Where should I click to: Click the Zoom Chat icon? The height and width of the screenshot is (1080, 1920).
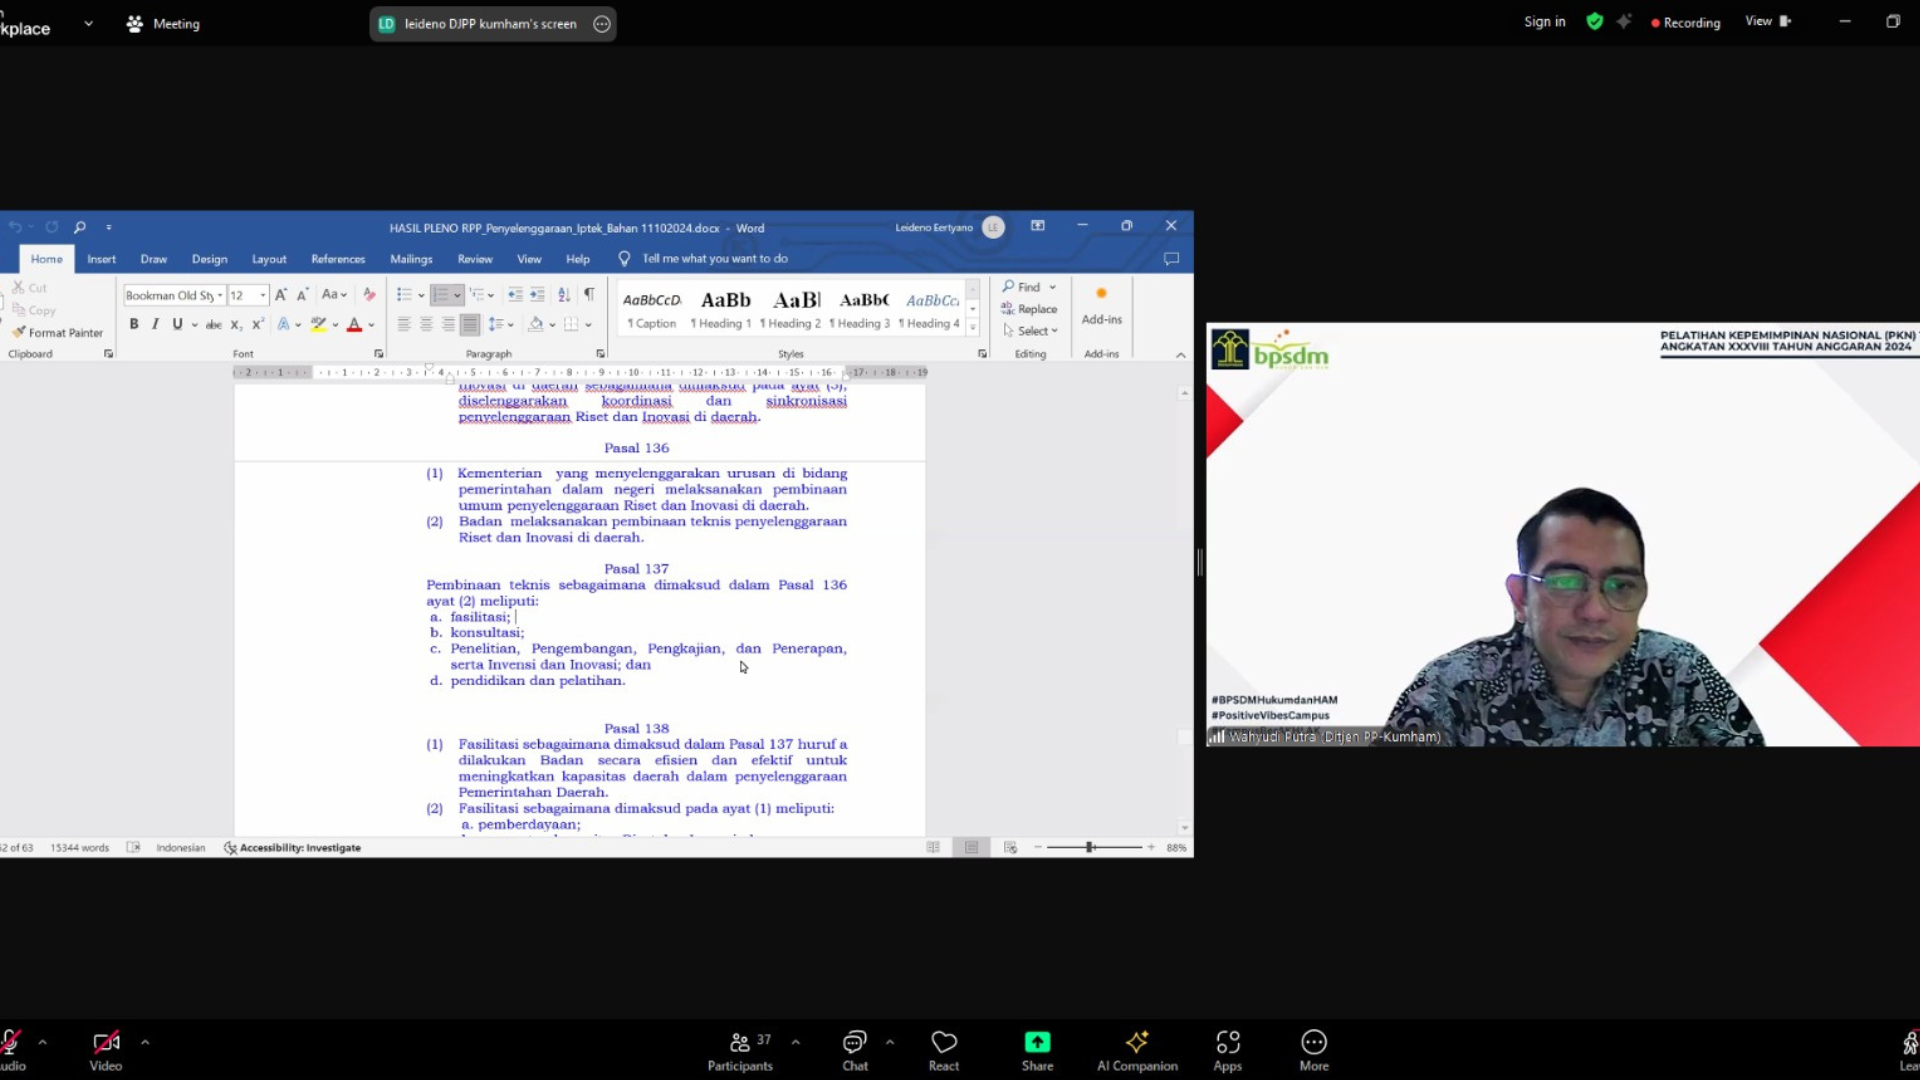(854, 1042)
